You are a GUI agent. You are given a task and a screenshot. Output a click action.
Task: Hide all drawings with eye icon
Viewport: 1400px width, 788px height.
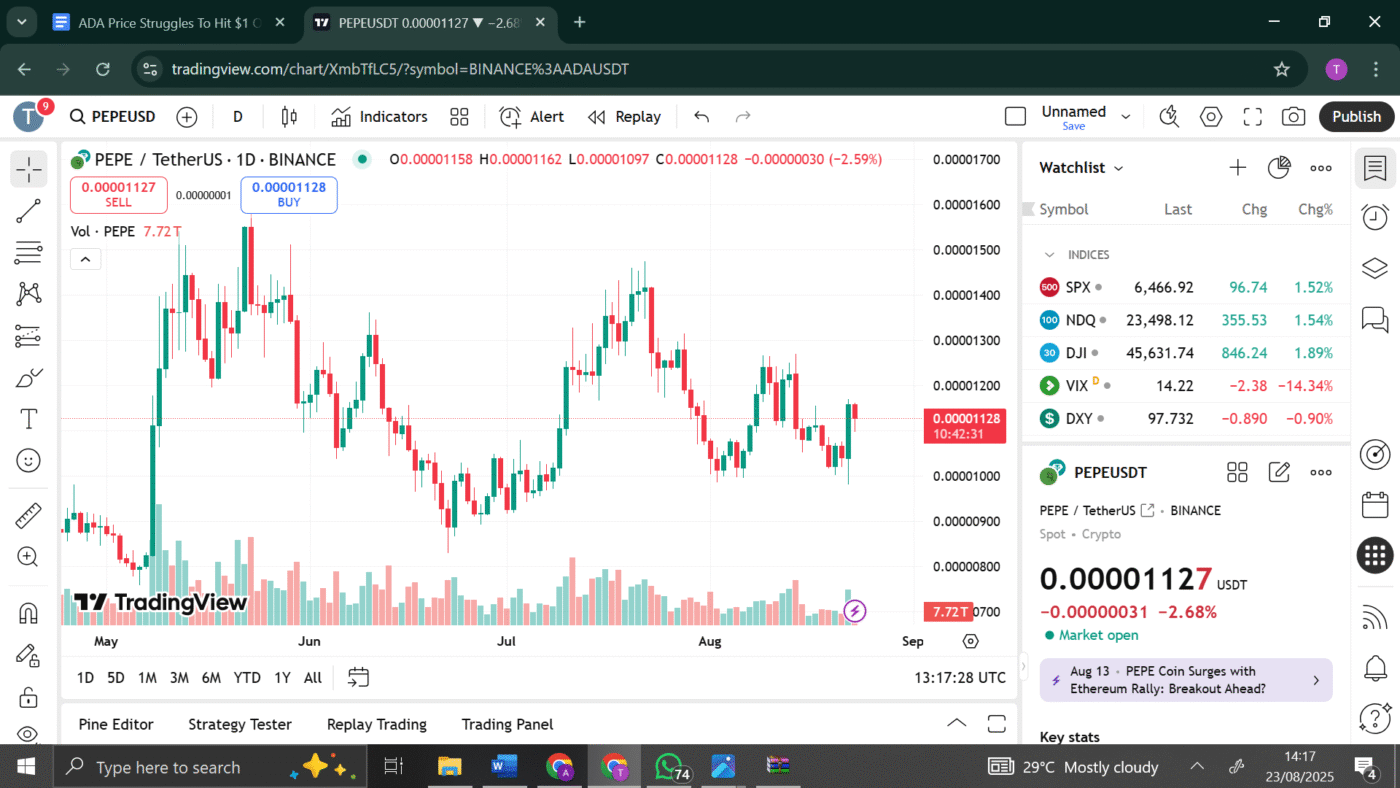(x=29, y=735)
